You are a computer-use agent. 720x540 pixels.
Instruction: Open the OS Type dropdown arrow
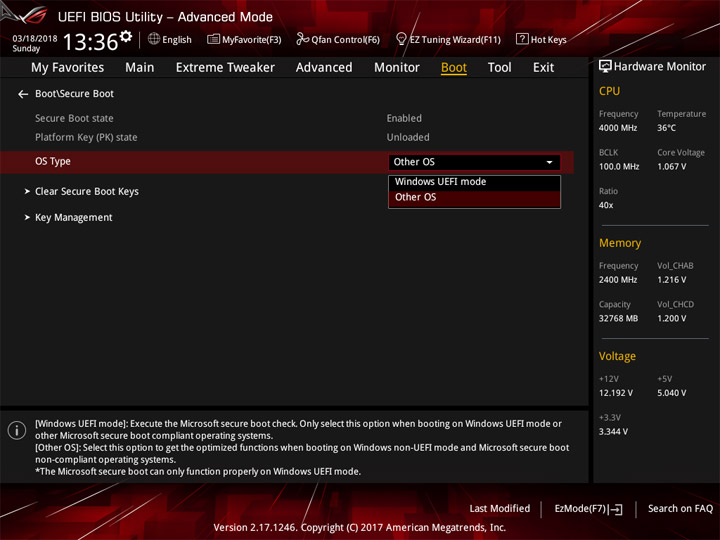[x=549, y=162]
